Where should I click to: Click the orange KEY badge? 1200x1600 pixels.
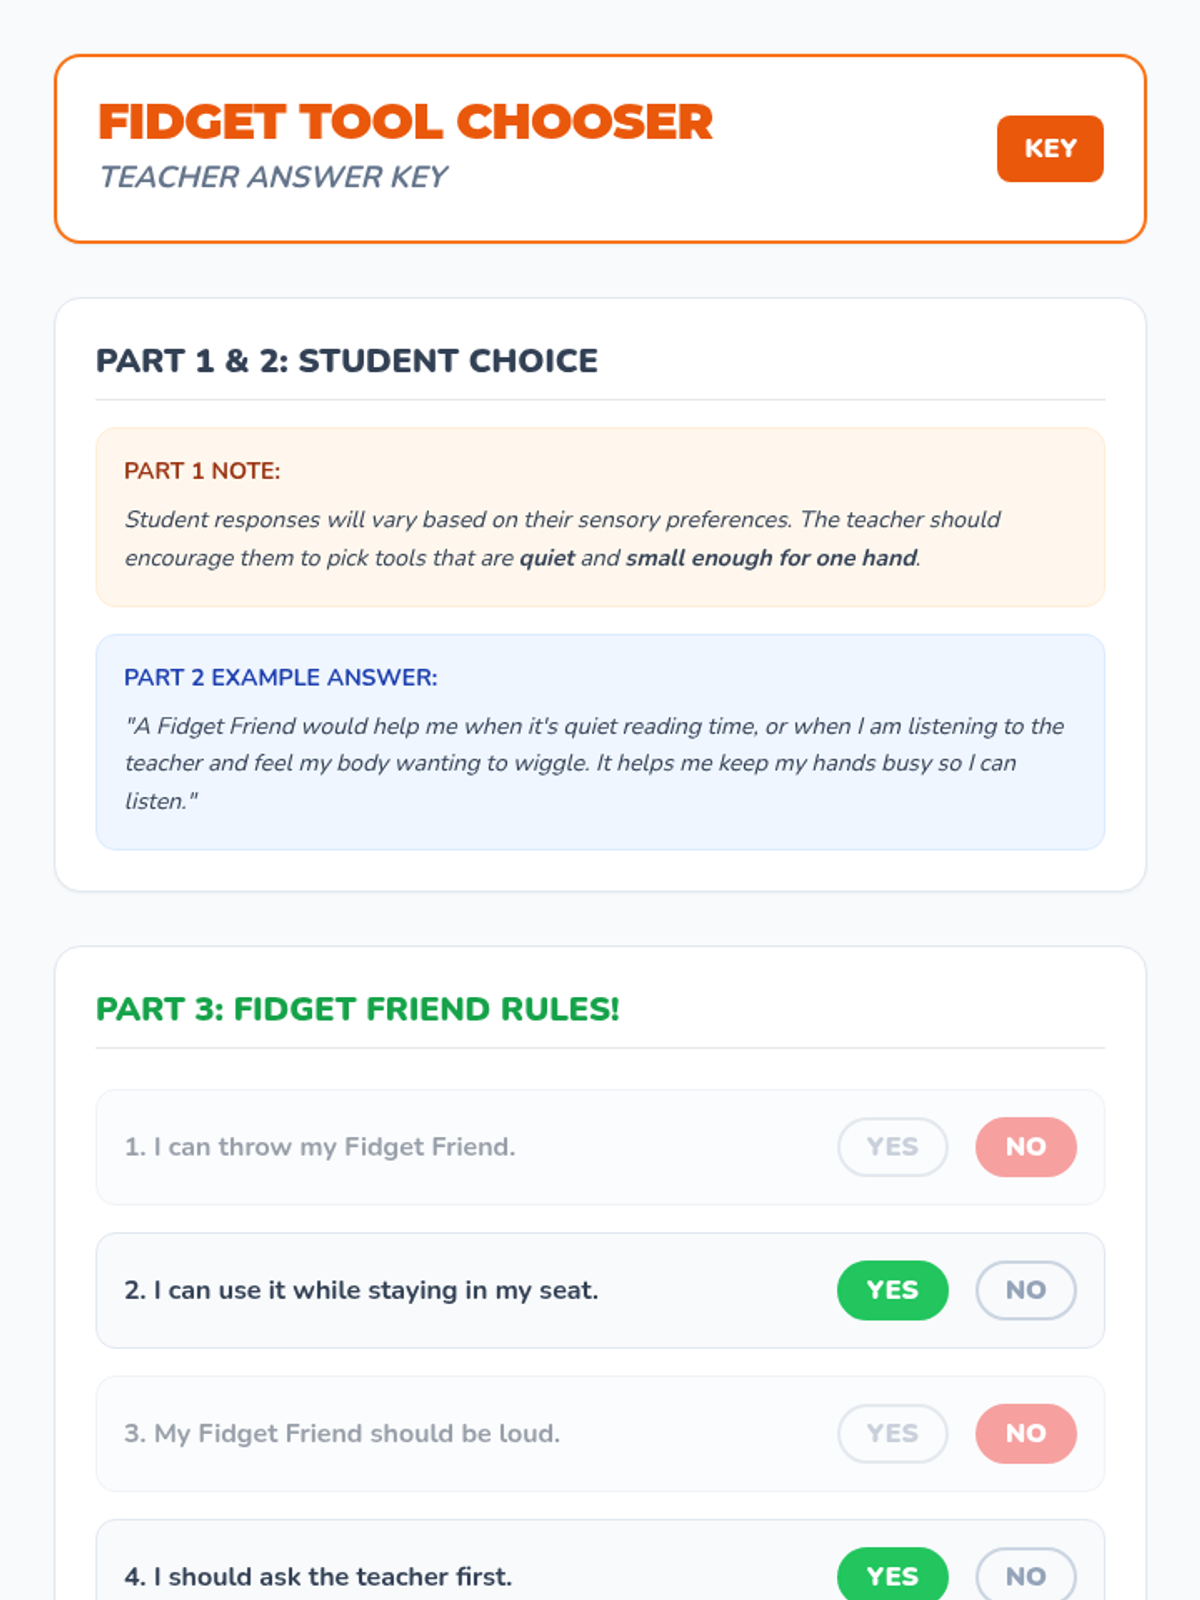[x=1049, y=149]
